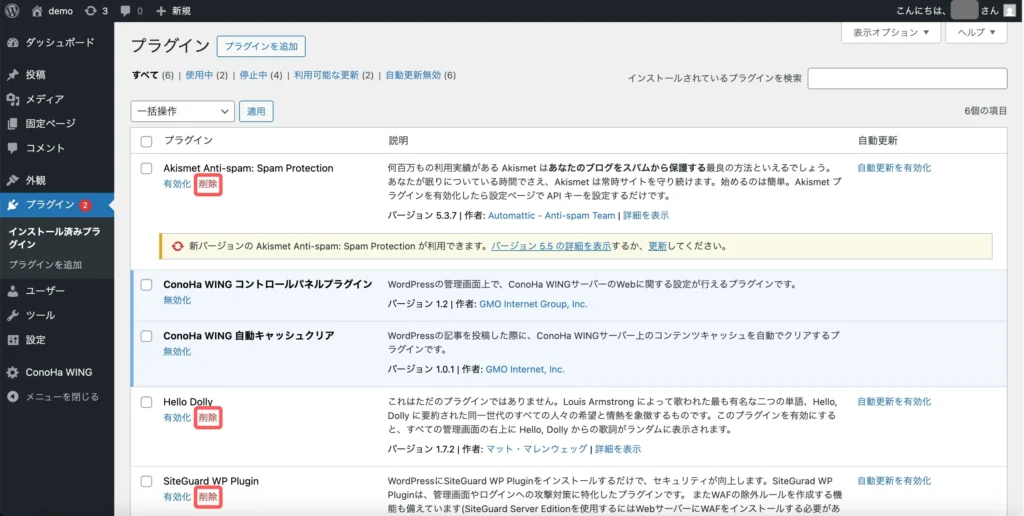Check the Akismet Anti-spam plugin checkbox
The image size is (1024, 516).
pyautogui.click(x=146, y=169)
